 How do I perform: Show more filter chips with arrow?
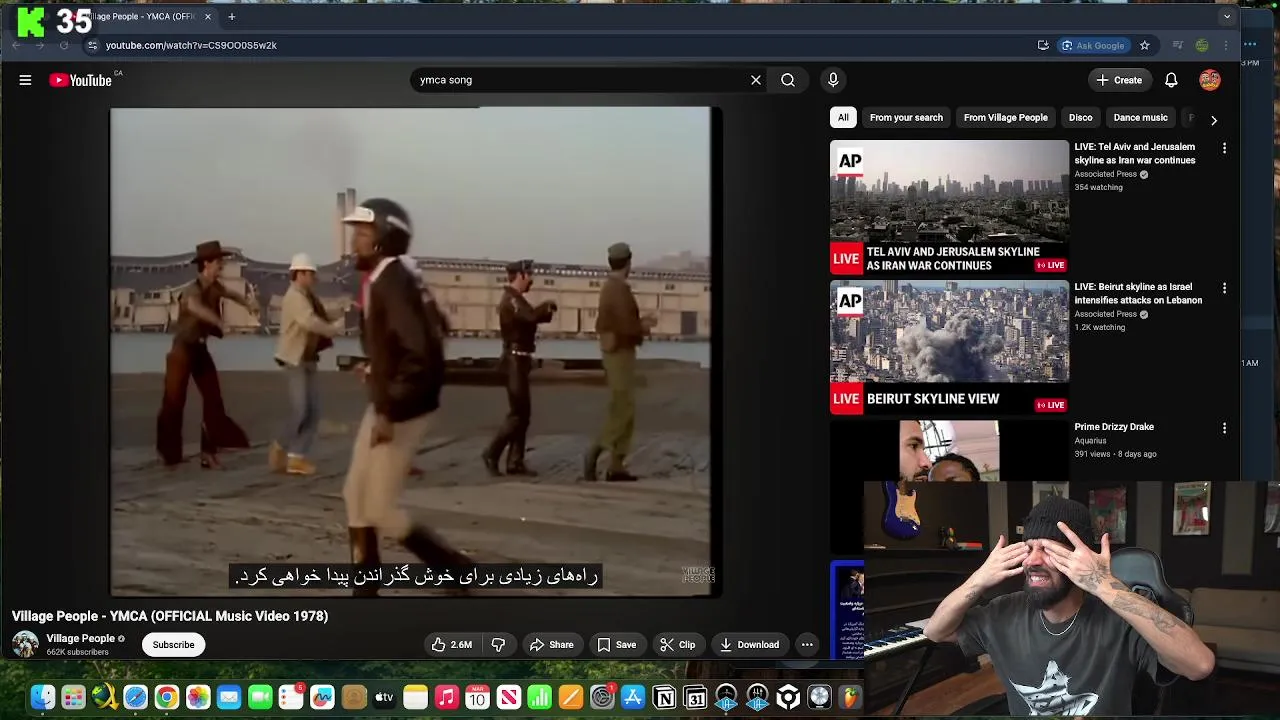pos(1213,120)
